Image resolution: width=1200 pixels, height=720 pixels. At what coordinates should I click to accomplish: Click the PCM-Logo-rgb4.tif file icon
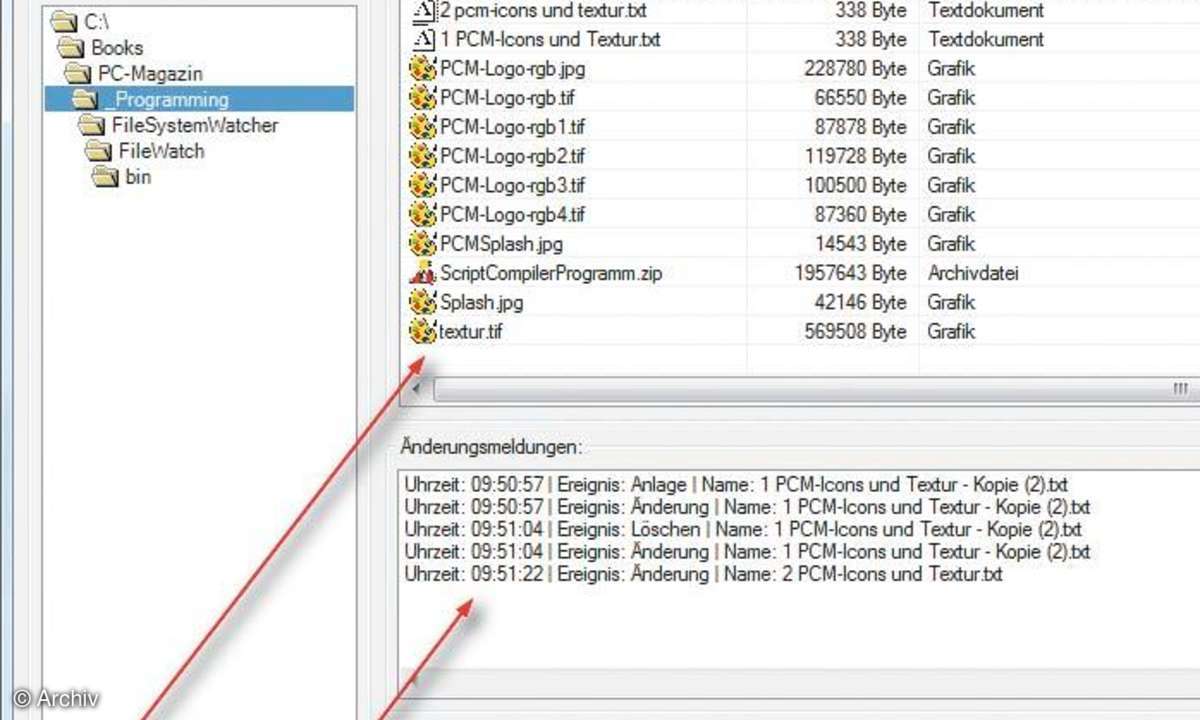tap(424, 214)
